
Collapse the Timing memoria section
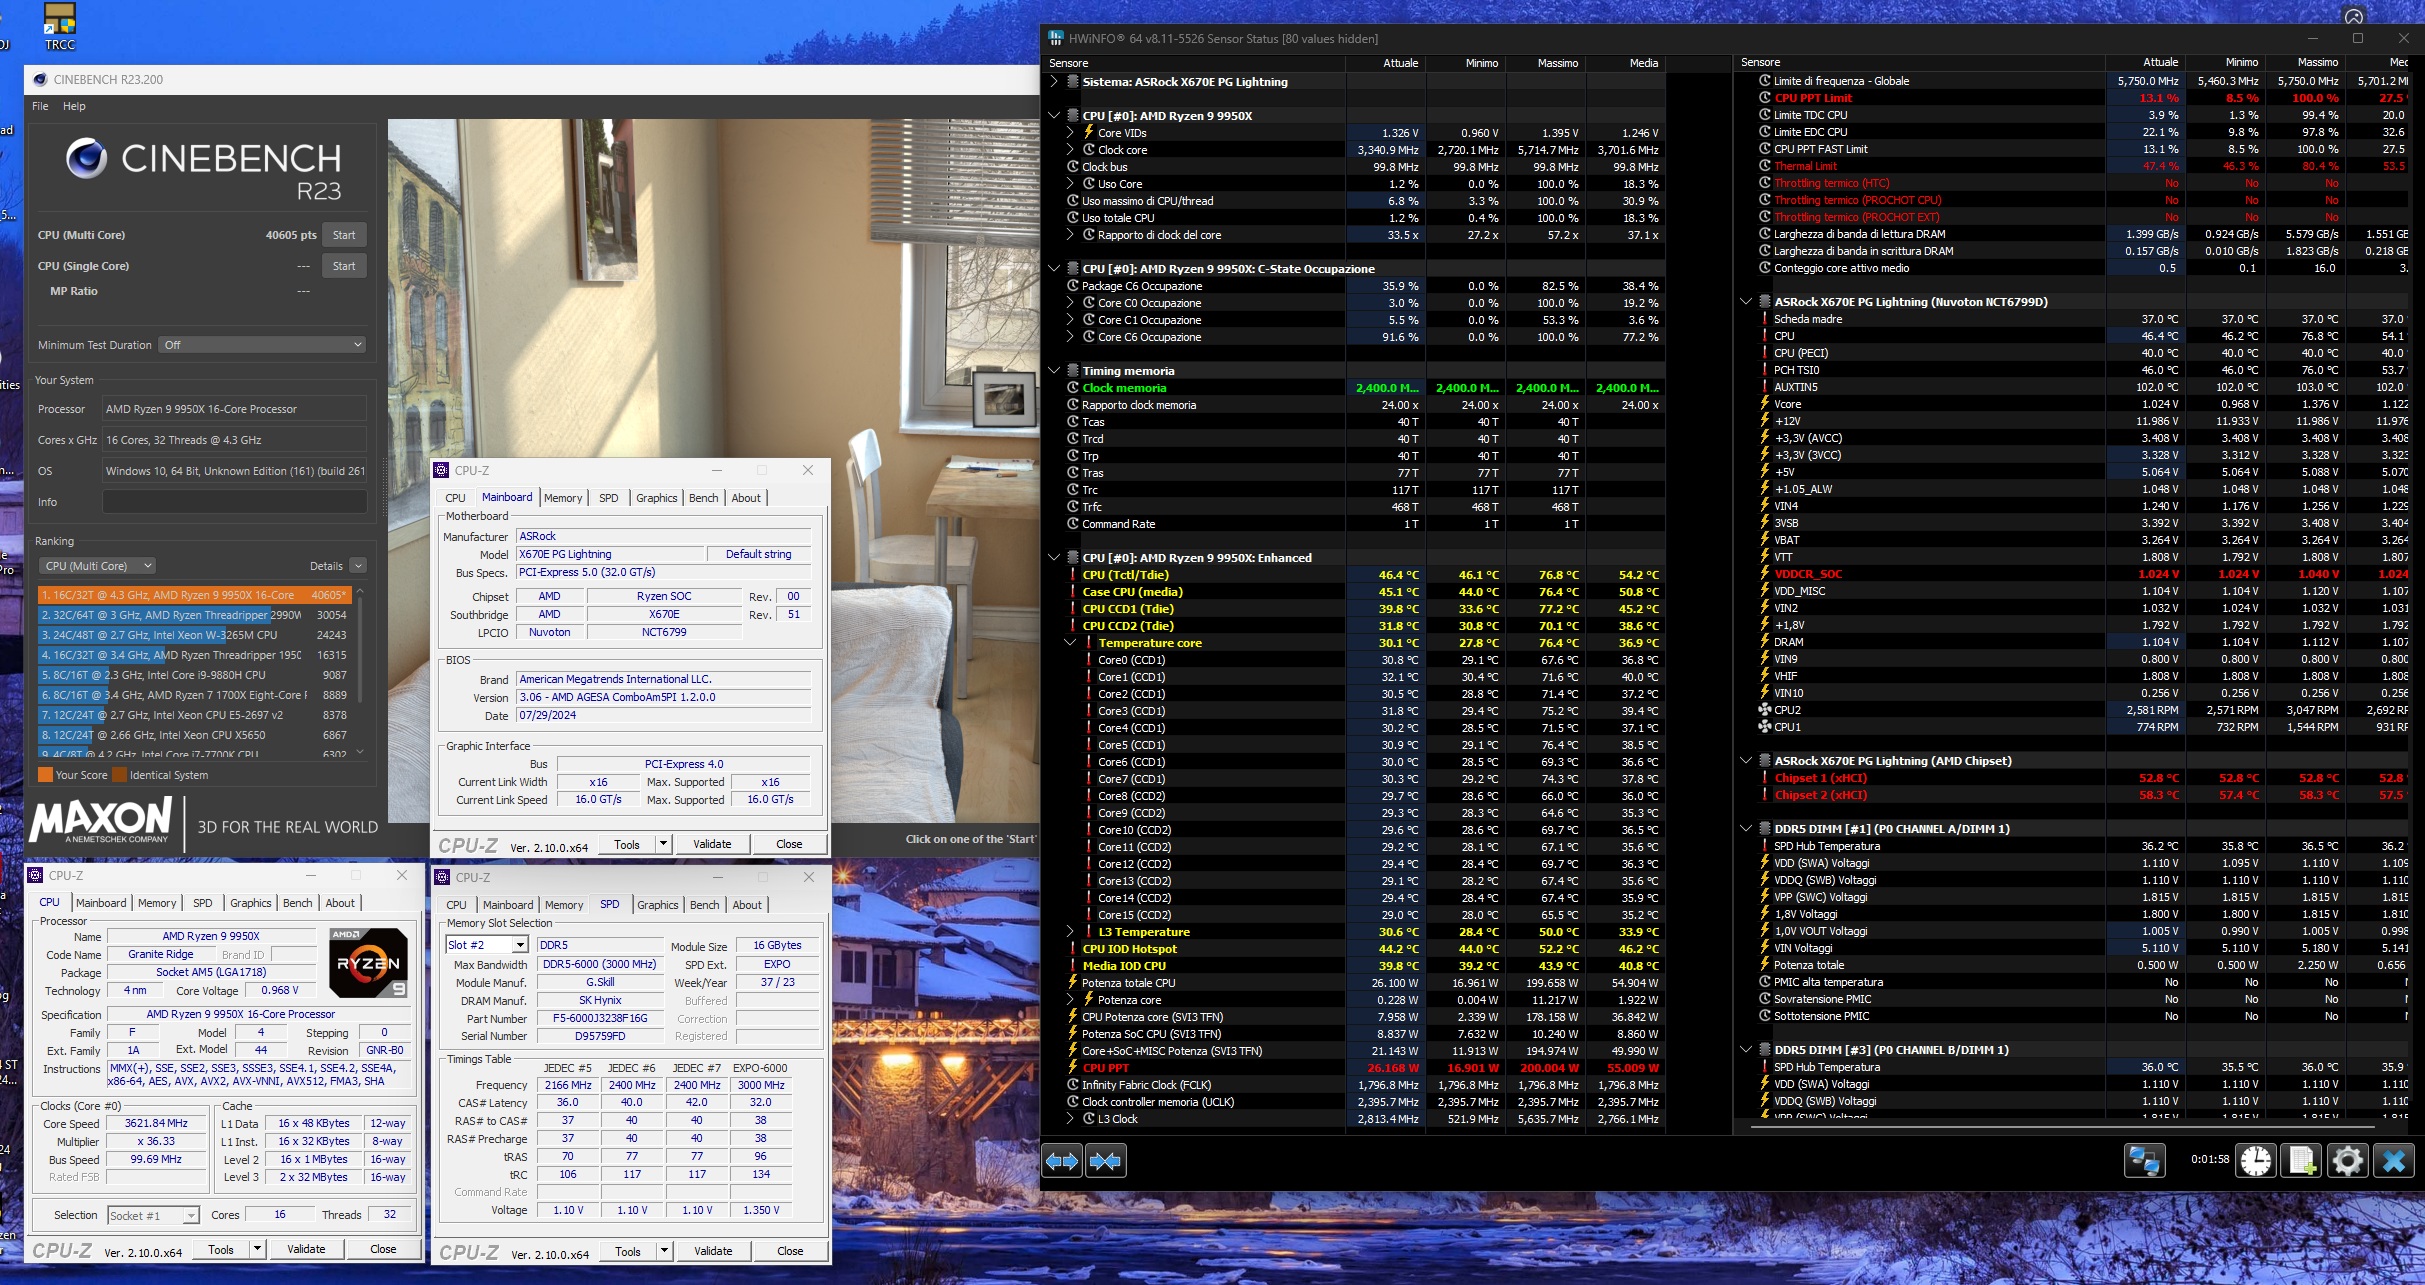click(1054, 371)
